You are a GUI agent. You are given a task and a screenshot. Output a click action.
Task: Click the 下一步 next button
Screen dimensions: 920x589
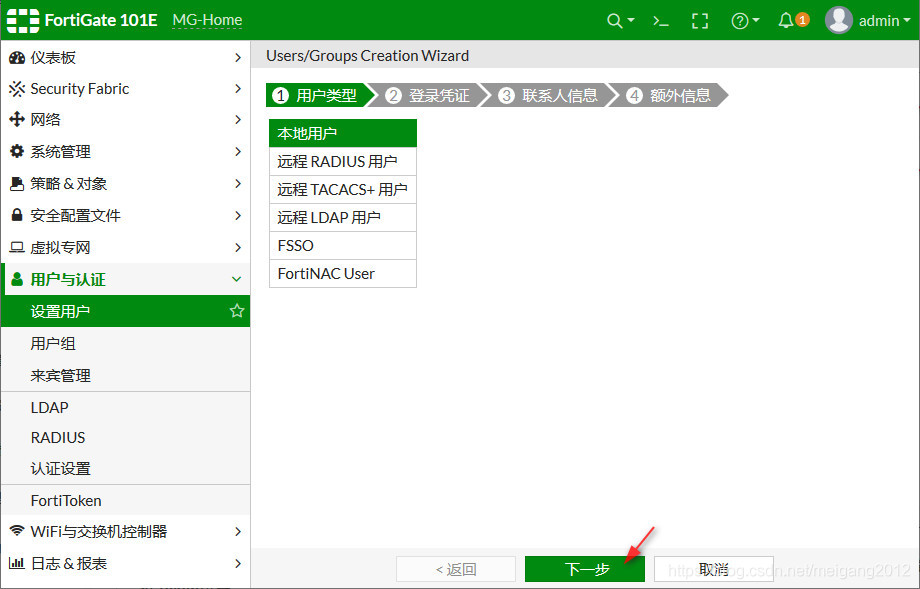click(585, 569)
